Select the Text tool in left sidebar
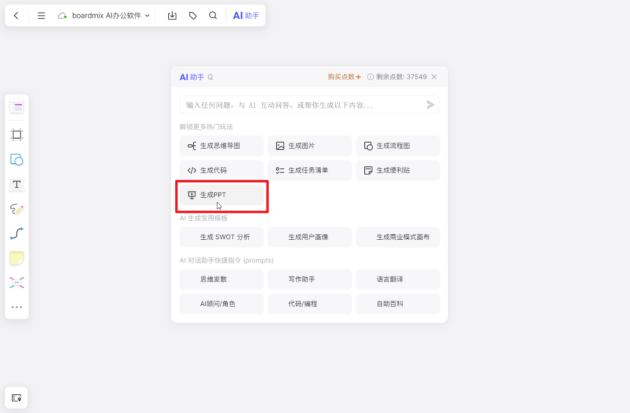 [x=17, y=184]
